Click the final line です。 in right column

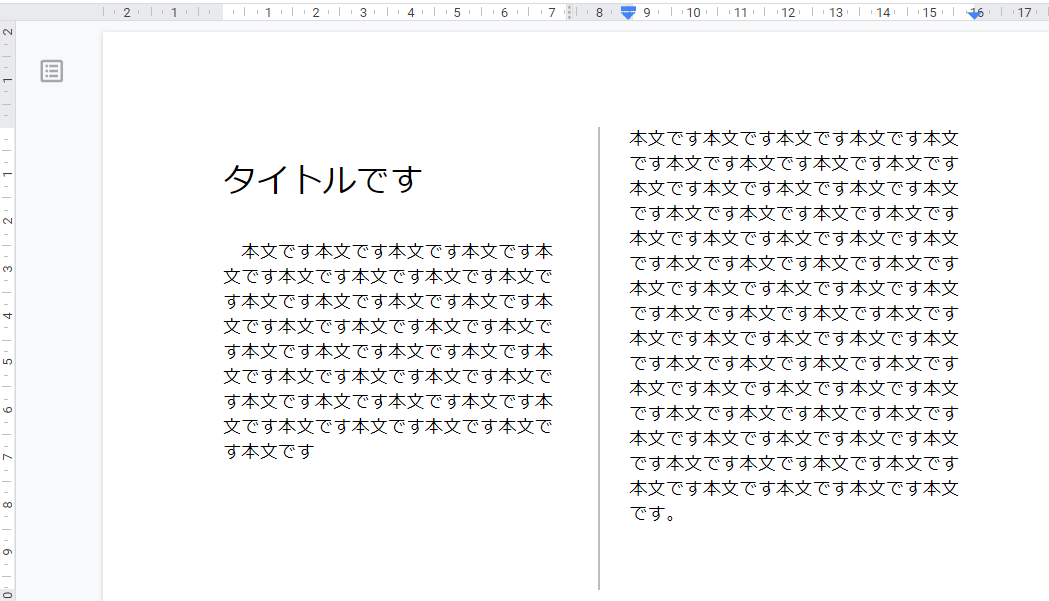click(654, 514)
